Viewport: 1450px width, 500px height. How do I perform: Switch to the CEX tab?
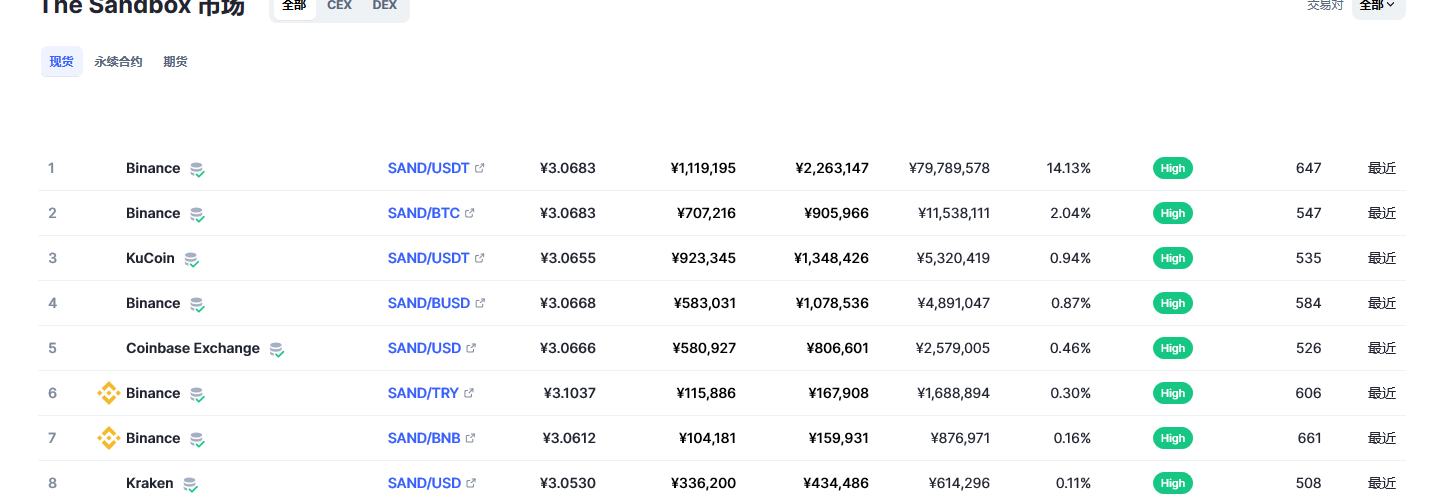(339, 5)
